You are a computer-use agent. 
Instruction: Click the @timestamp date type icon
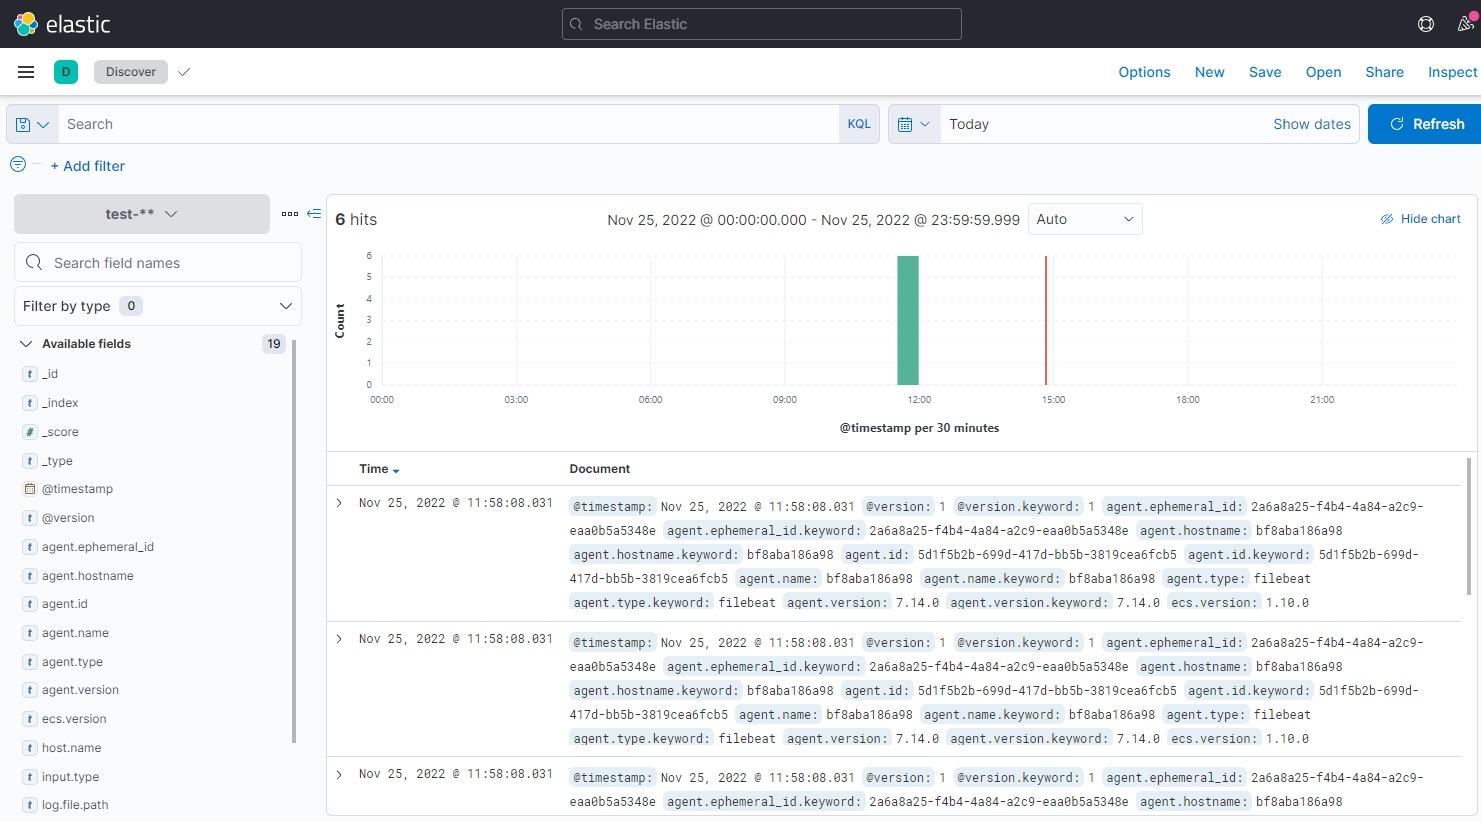[30, 489]
